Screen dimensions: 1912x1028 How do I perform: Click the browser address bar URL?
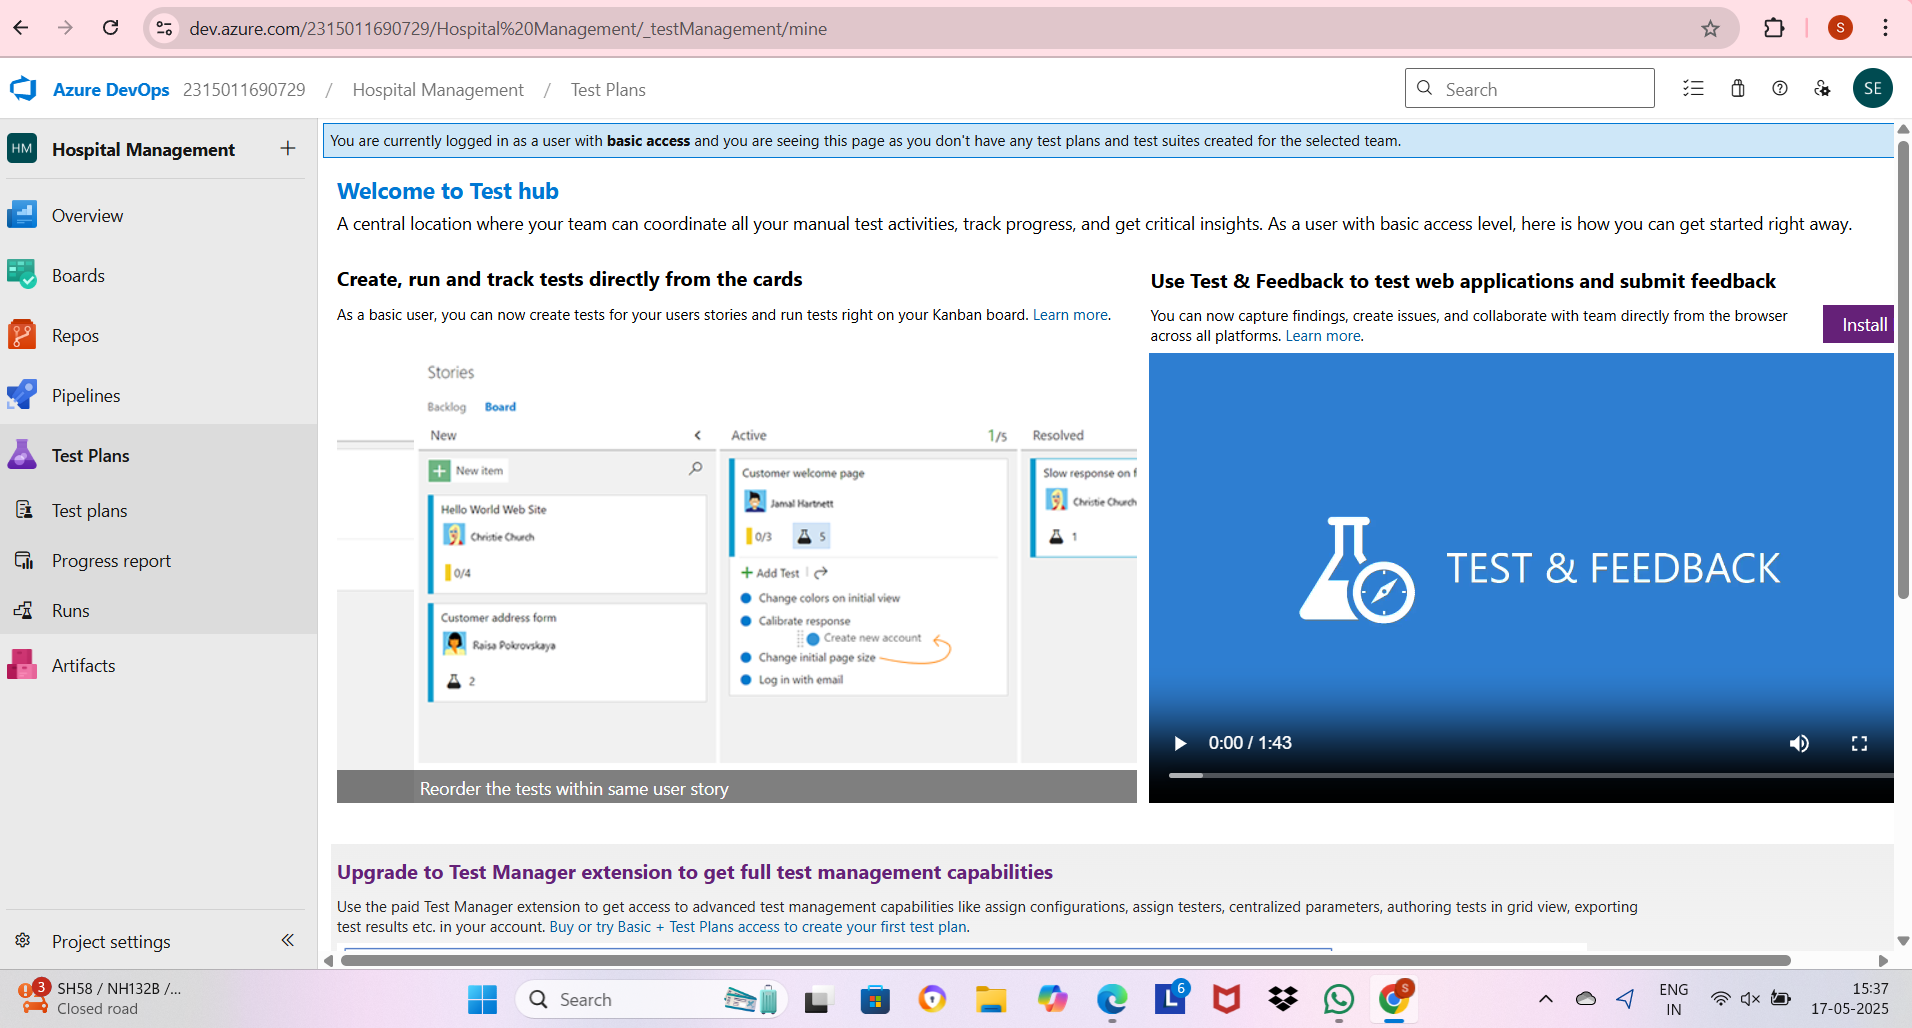[x=508, y=29]
